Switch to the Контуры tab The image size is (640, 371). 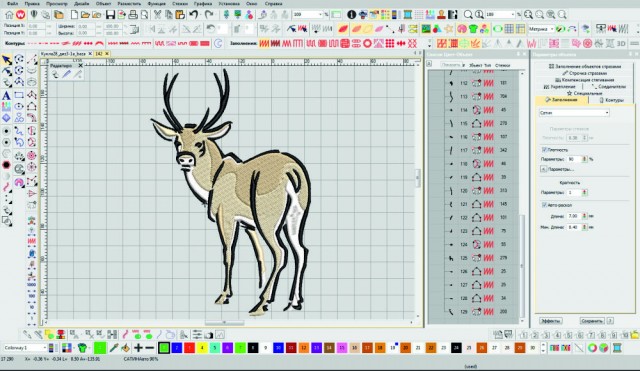pos(611,100)
